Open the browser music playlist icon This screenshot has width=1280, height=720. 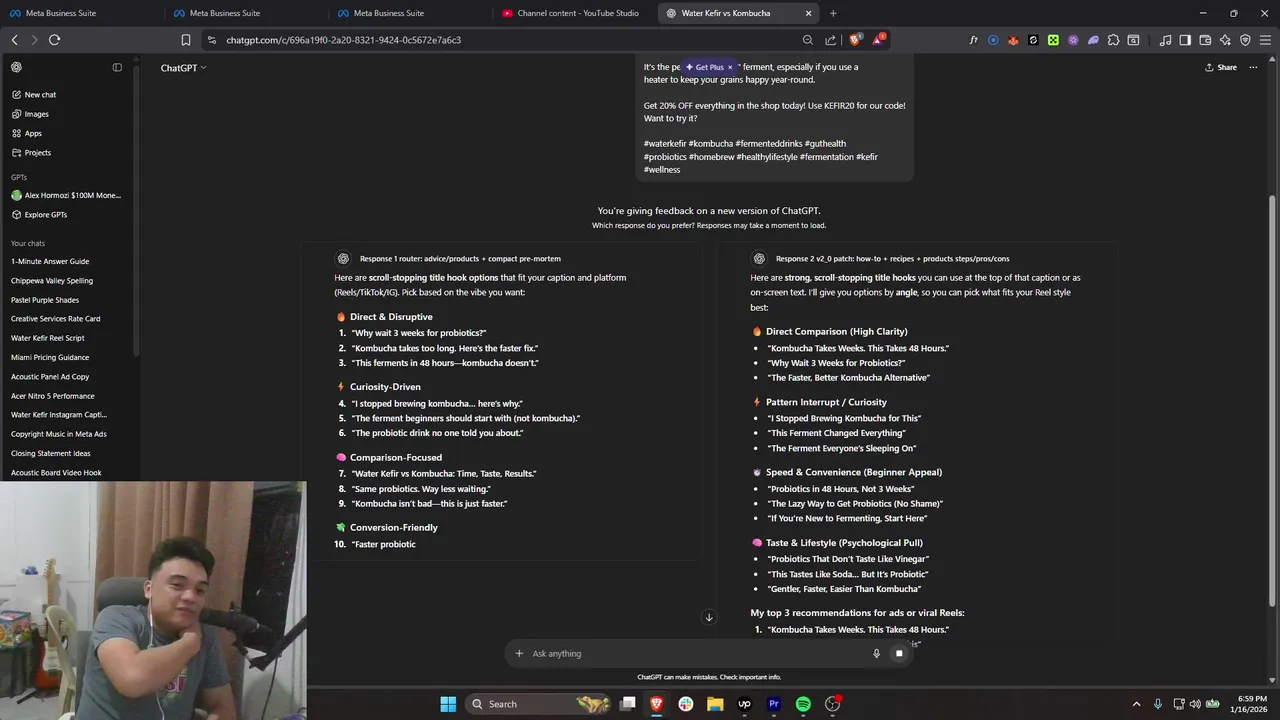tap(1165, 40)
